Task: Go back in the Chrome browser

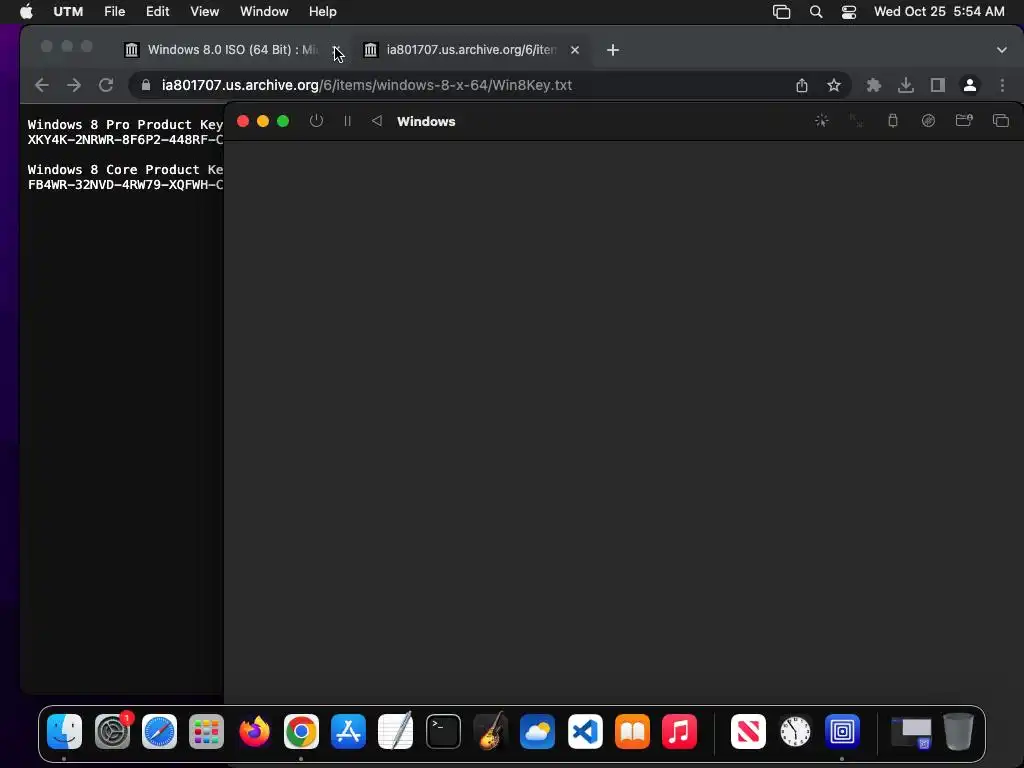Action: coord(42,85)
